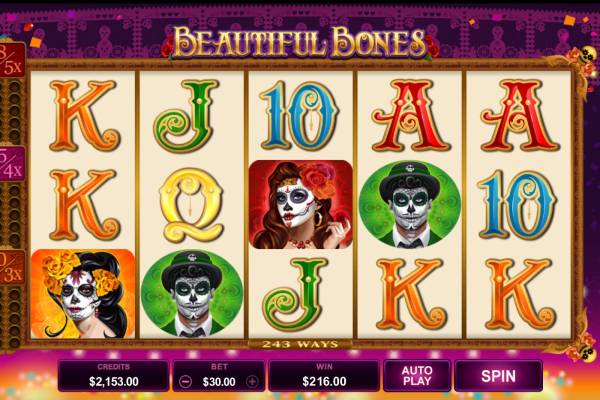Click the Beautiful Bones title logo

[300, 42]
